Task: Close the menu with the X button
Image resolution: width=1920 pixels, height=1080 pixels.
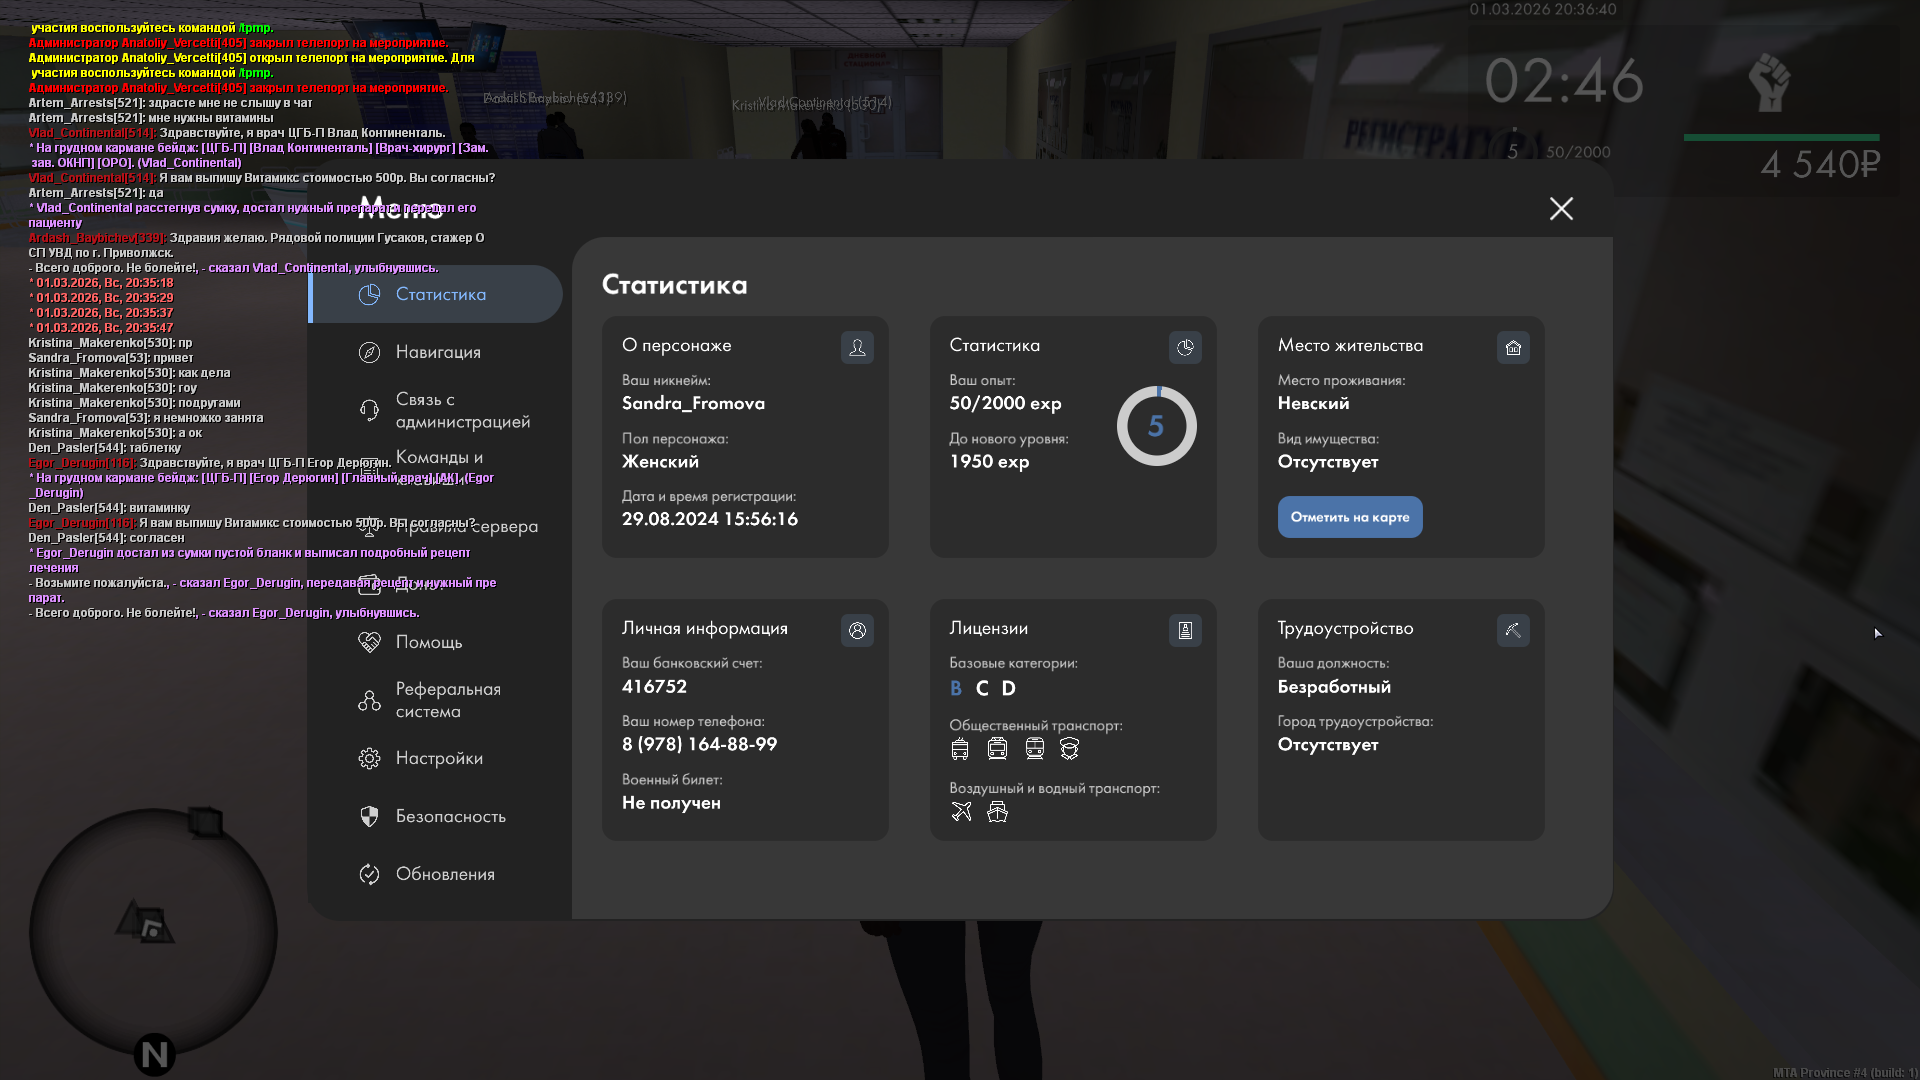Action: [x=1561, y=208]
